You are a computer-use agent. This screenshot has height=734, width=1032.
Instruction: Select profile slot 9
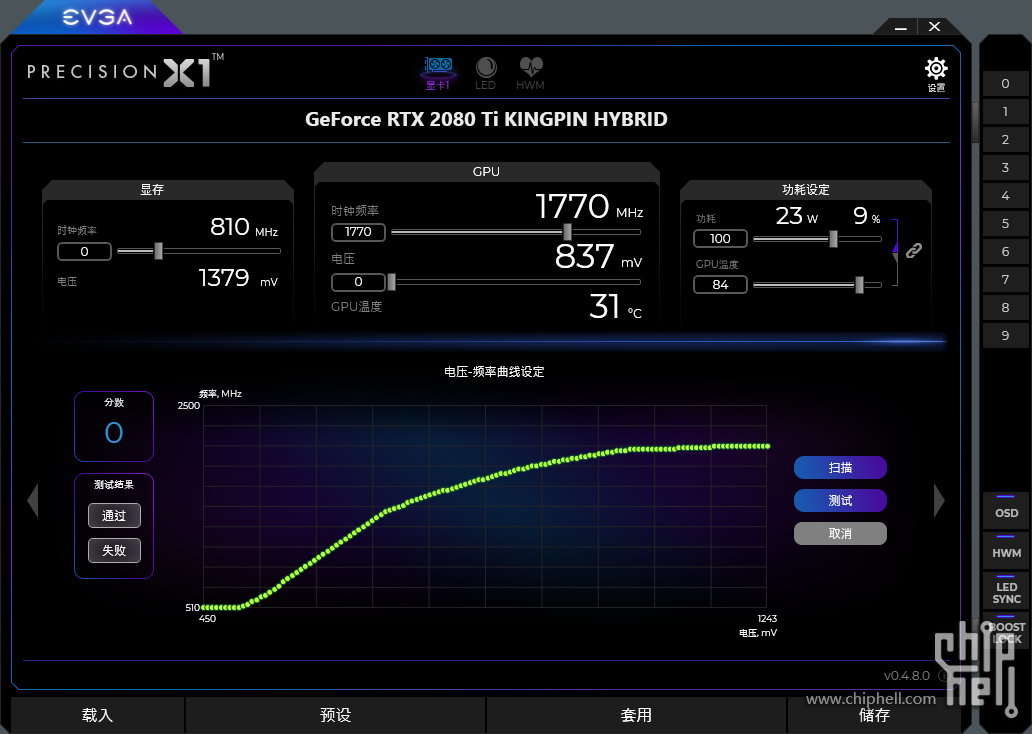coord(1005,335)
